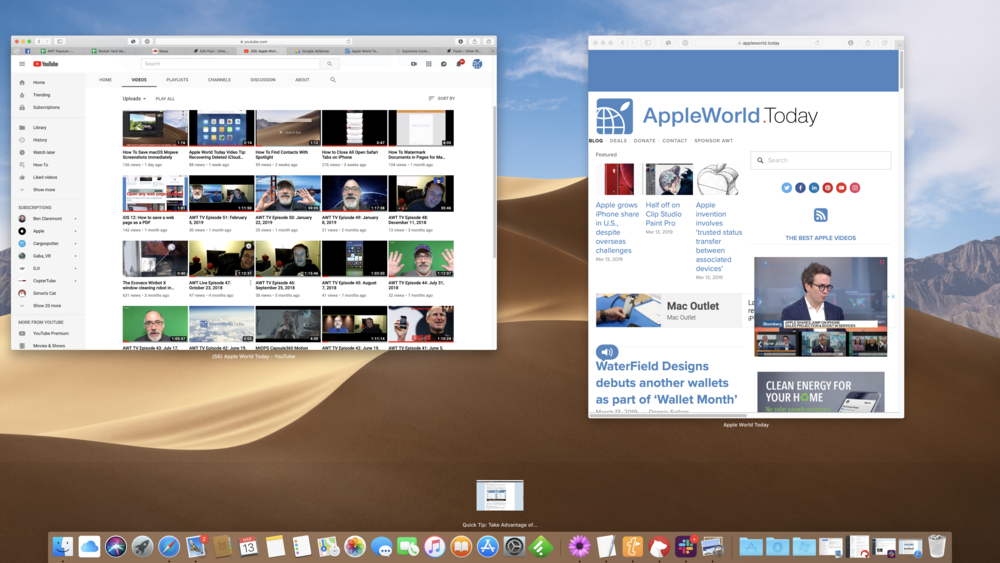Screen dimensions: 1000x563
Task: Toggle the sidebar in the YouTube Safari window
Action: click(60, 41)
